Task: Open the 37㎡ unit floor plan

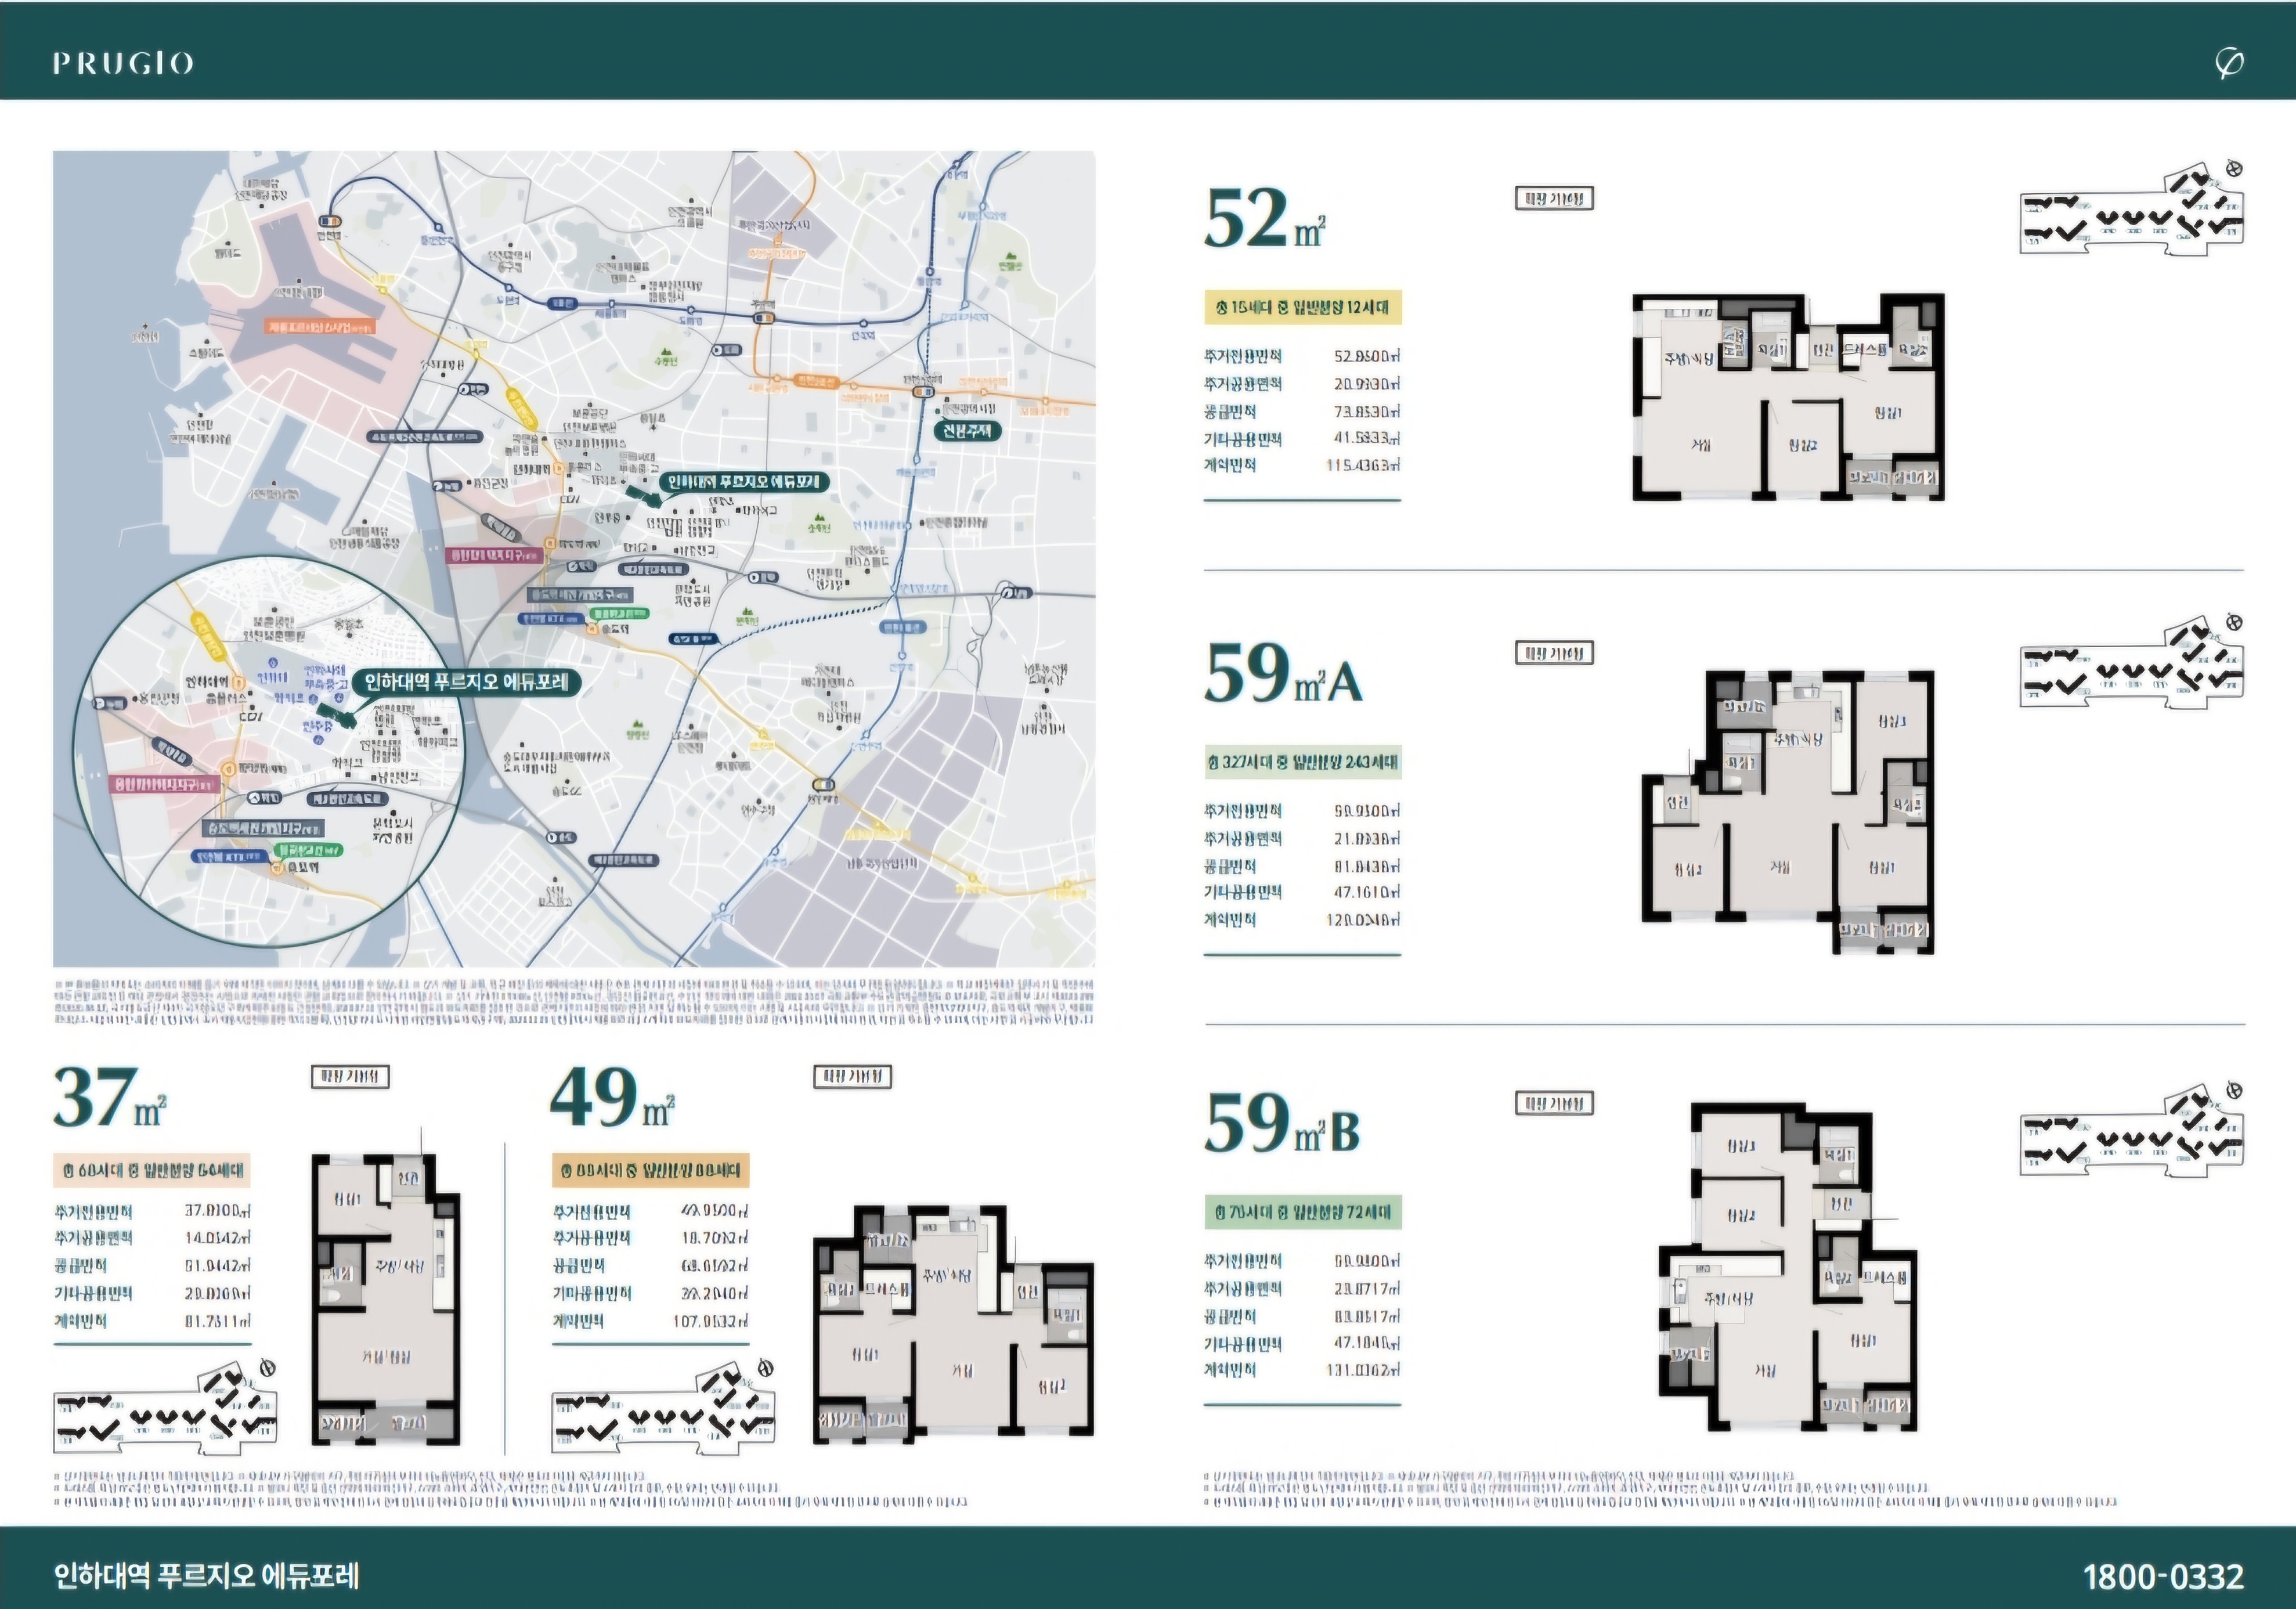Action: (x=386, y=1299)
